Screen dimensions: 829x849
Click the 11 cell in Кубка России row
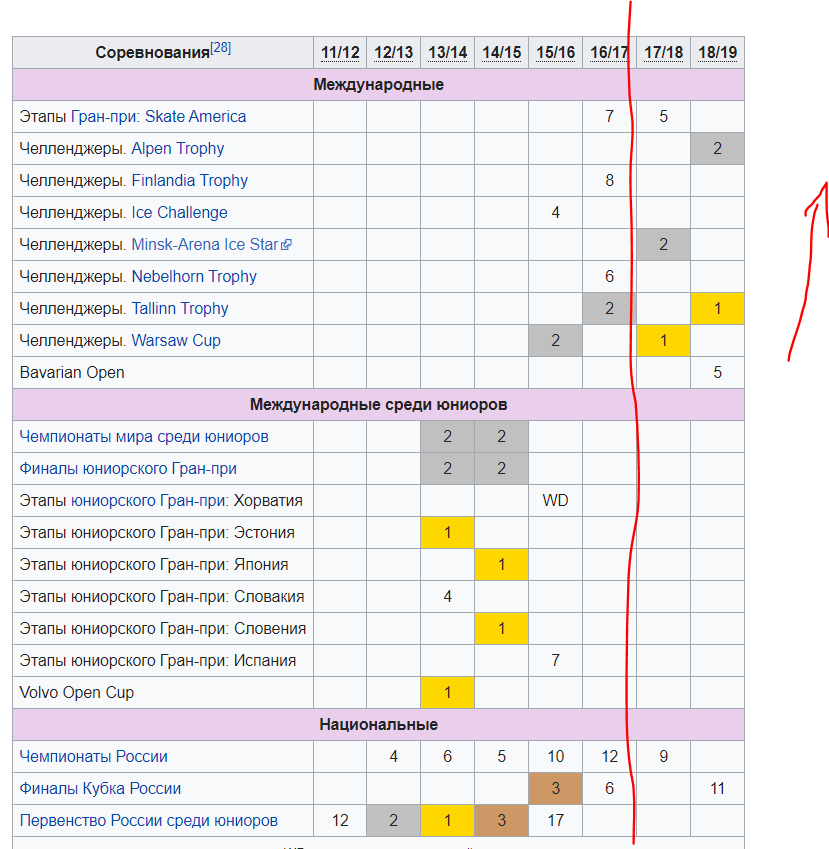(717, 788)
